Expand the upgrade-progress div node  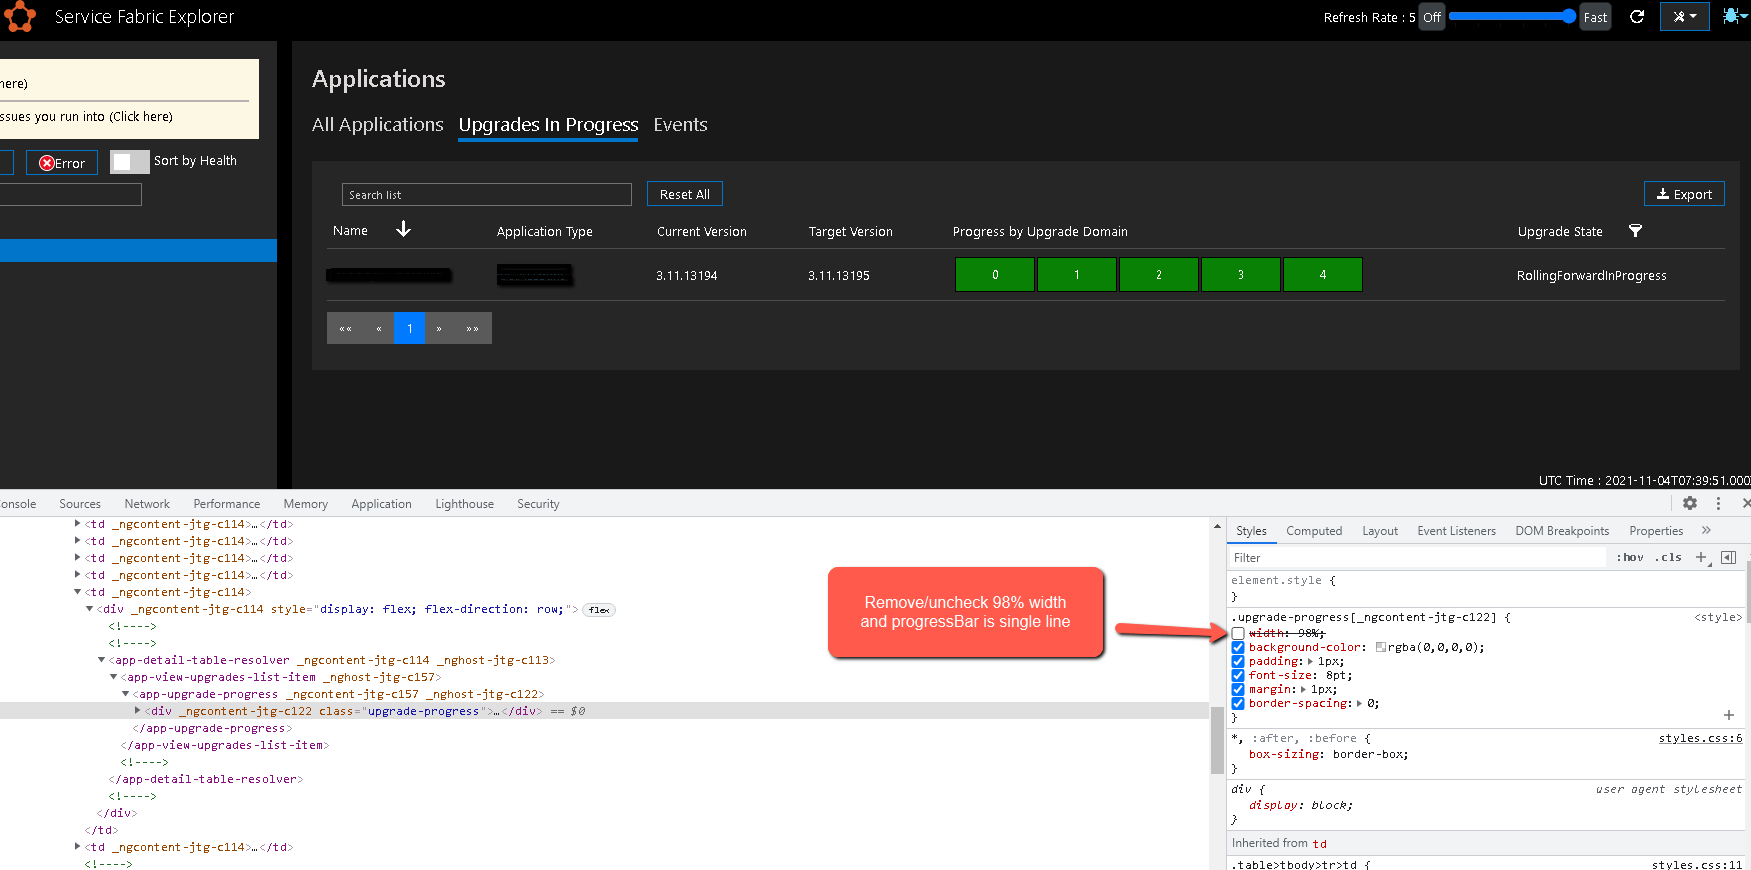point(137,711)
